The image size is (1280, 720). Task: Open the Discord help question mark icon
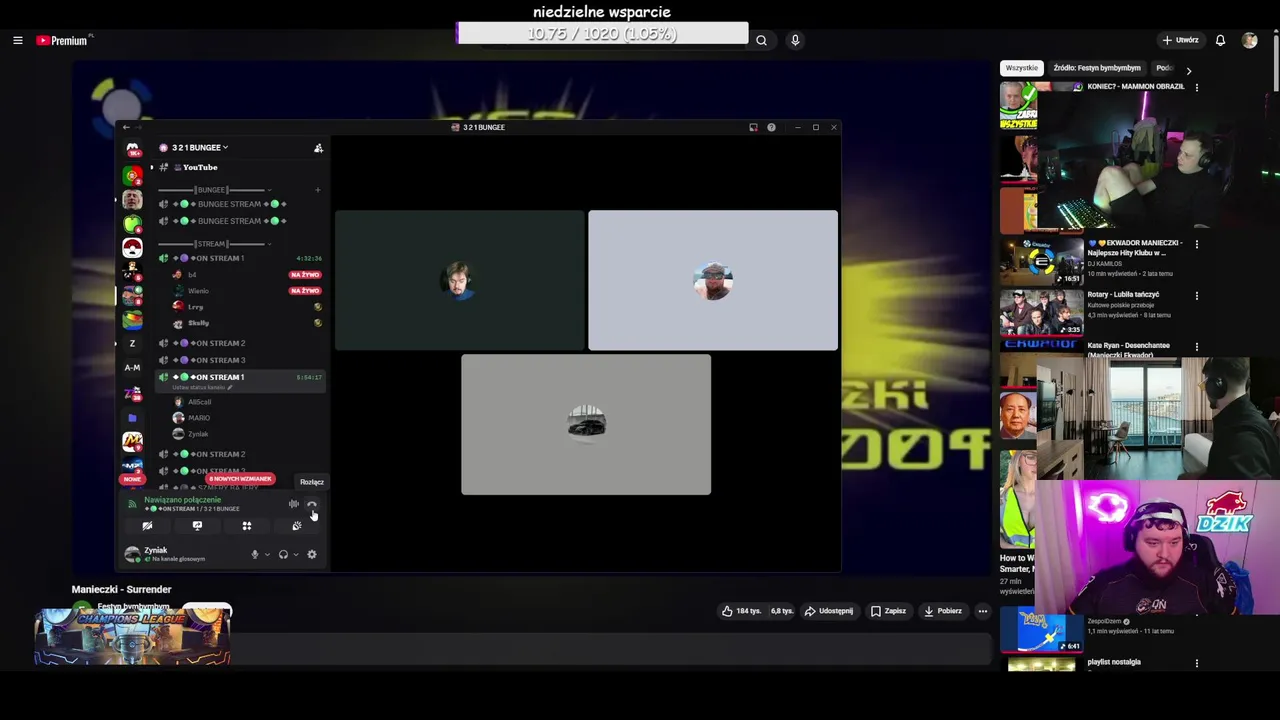pyautogui.click(x=771, y=127)
